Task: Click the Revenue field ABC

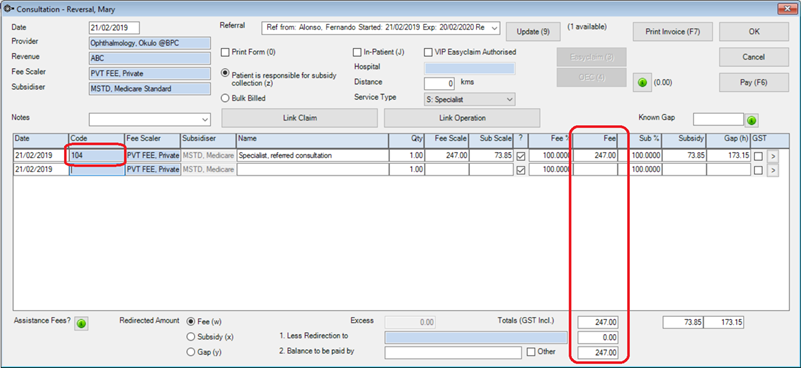Action: [x=150, y=58]
